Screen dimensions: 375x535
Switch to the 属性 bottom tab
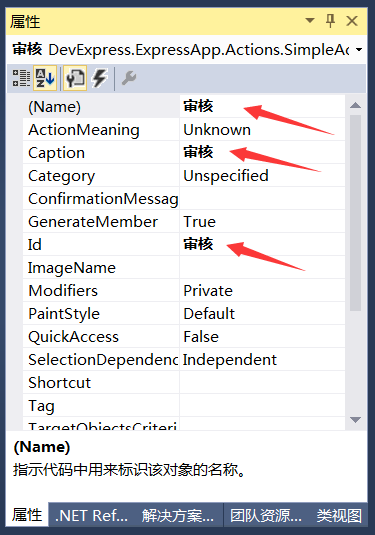coord(27,515)
